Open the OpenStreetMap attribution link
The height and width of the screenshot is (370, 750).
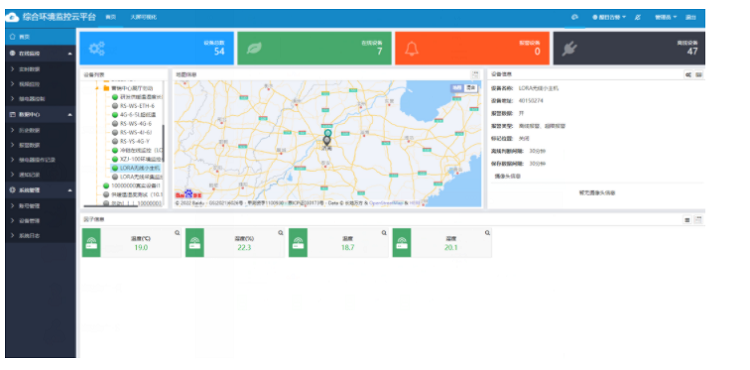386,203
